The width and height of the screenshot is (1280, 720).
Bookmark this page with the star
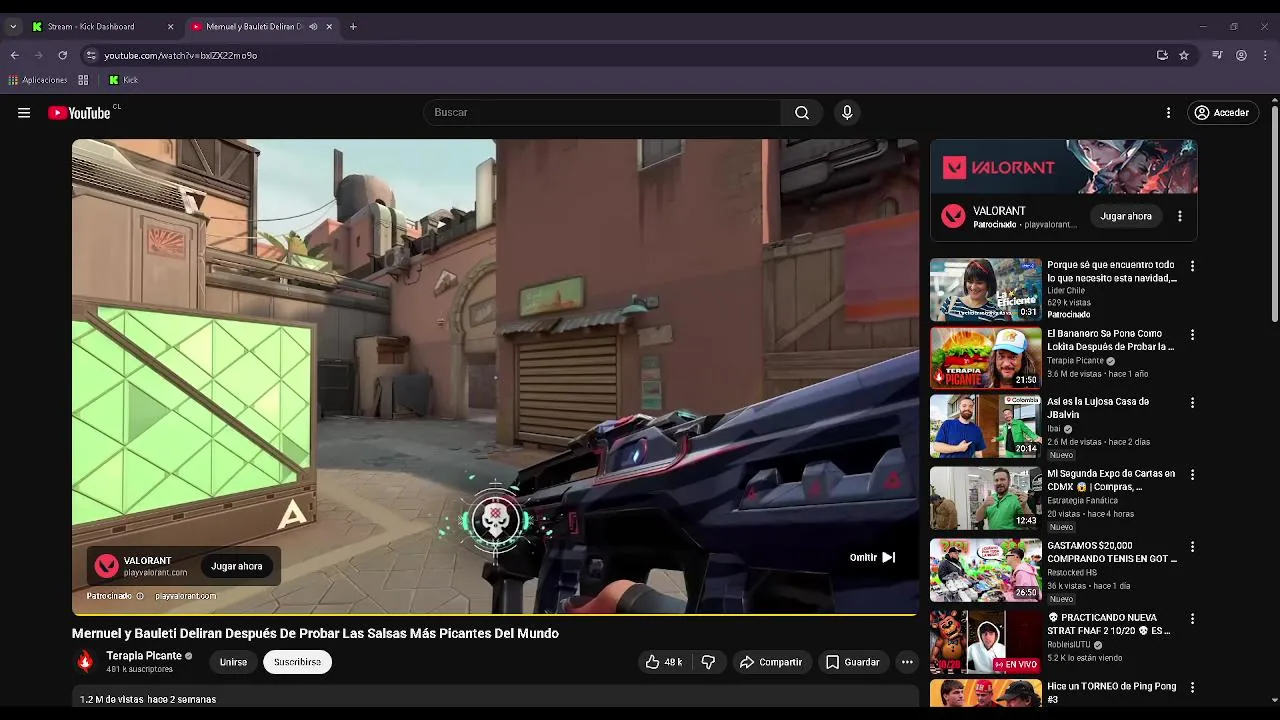[x=1184, y=55]
